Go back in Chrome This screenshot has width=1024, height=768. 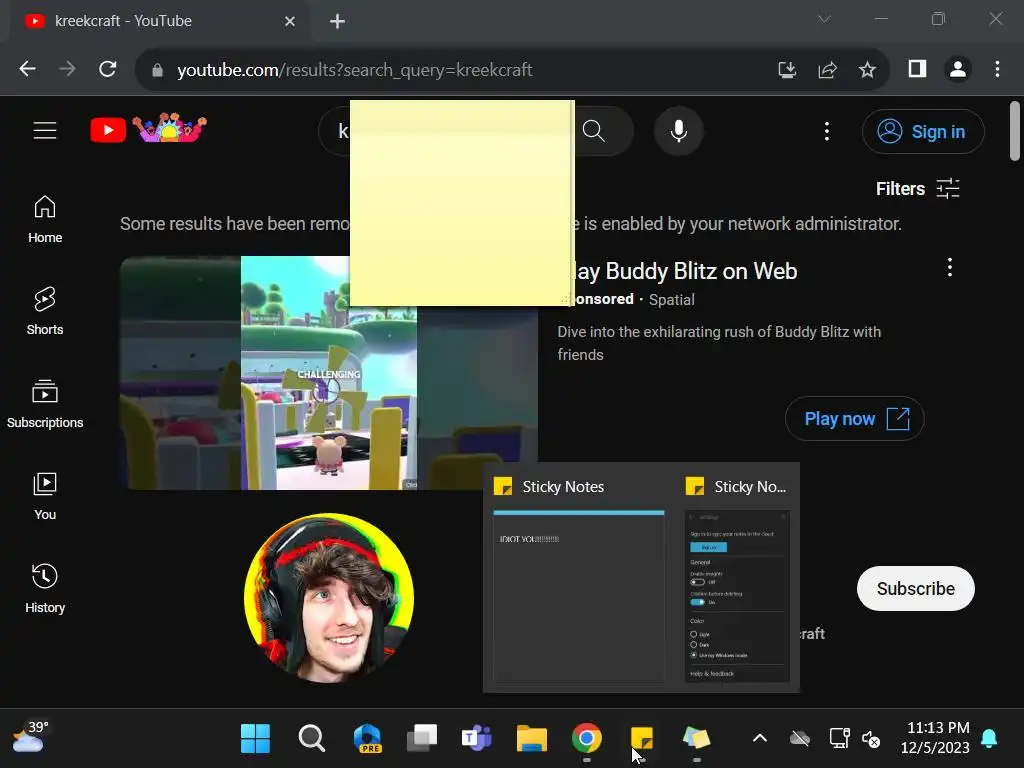pos(27,69)
